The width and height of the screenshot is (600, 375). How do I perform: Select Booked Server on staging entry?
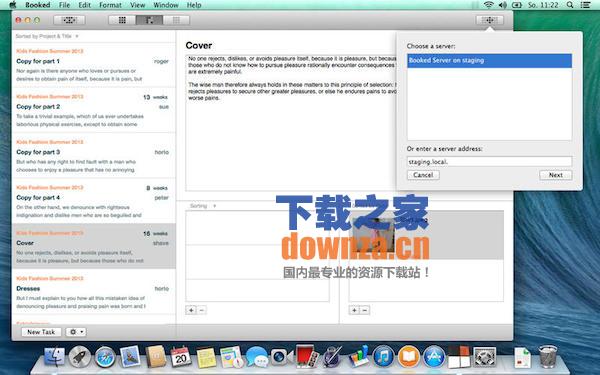click(489, 60)
